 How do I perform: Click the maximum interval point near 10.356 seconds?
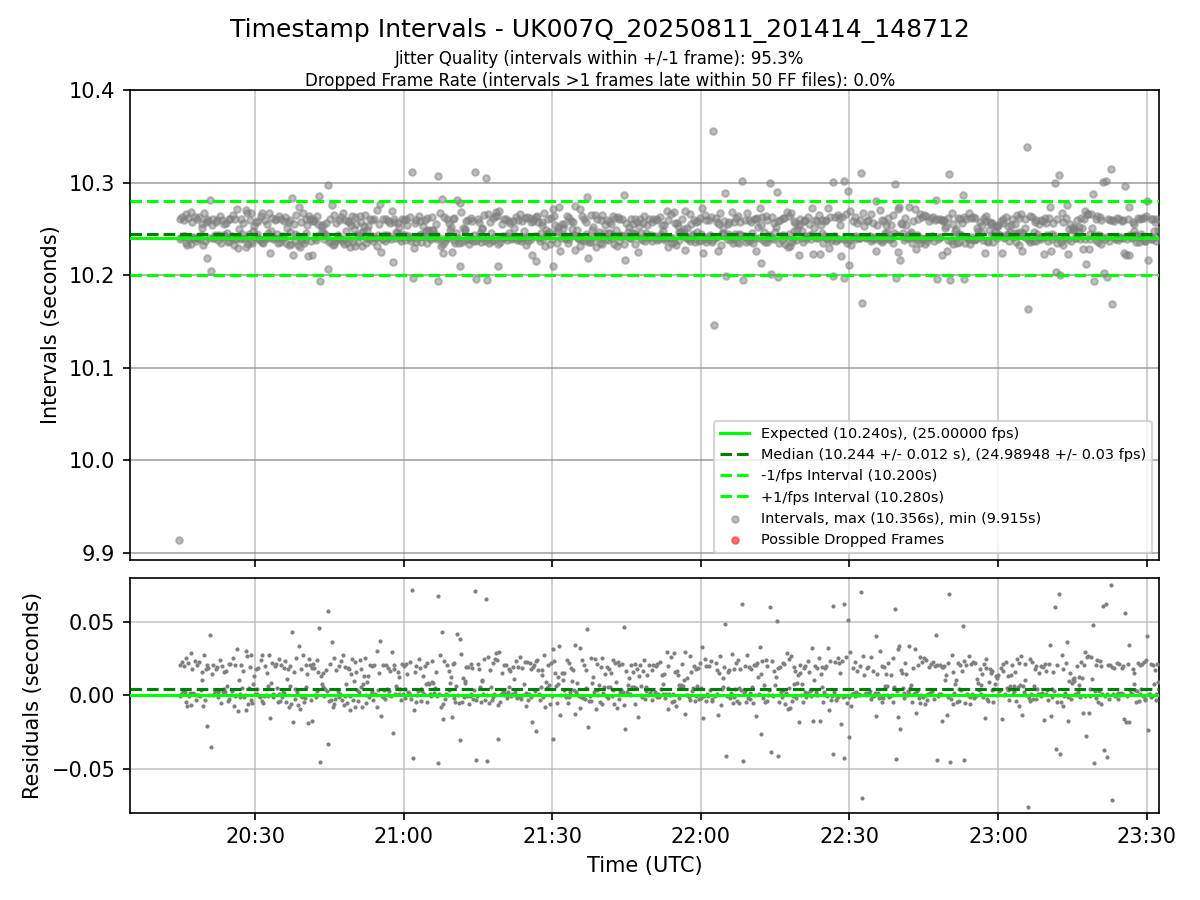point(713,131)
